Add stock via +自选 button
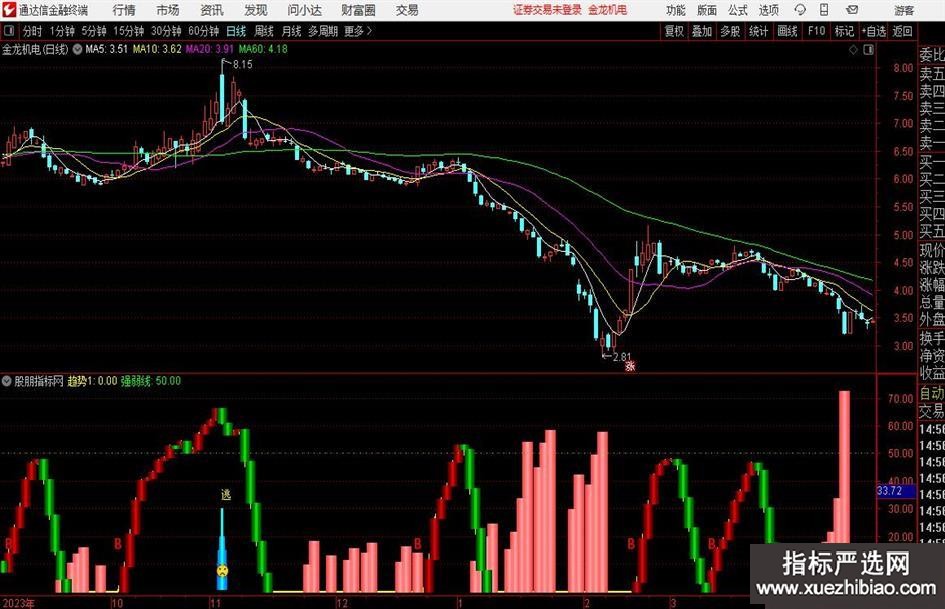This screenshot has width=945, height=609. tap(874, 31)
